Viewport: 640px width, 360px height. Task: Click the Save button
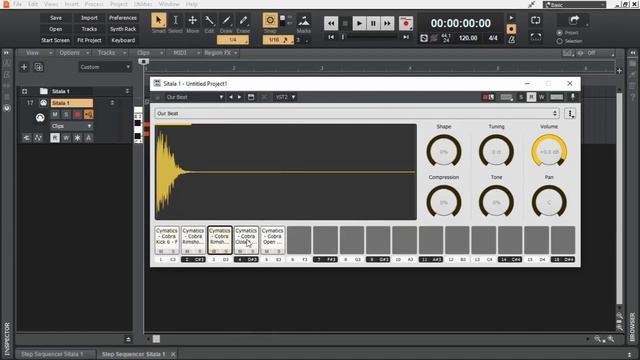tap(56, 18)
